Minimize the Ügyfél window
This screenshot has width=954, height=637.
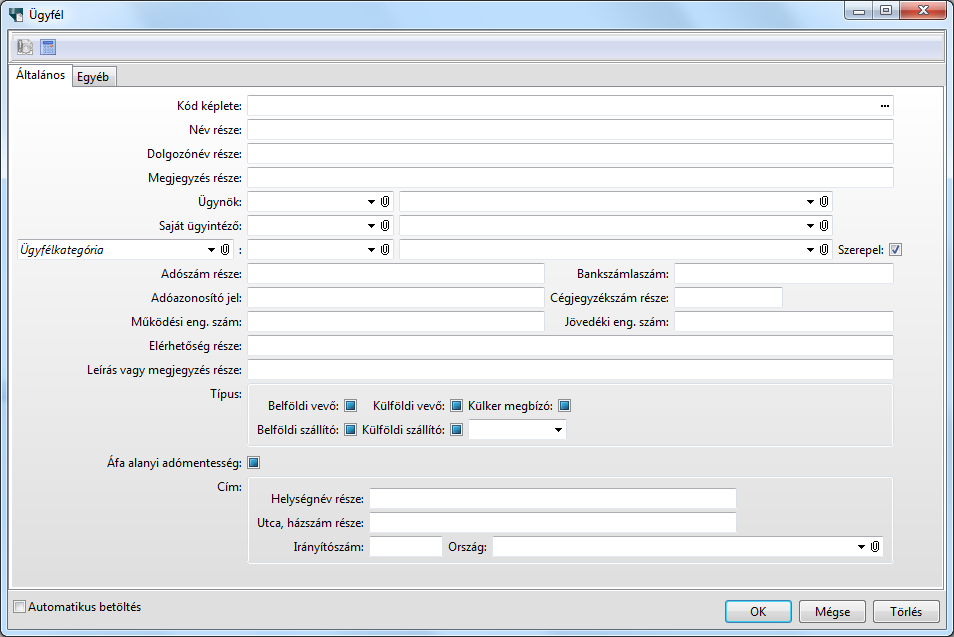tap(859, 11)
